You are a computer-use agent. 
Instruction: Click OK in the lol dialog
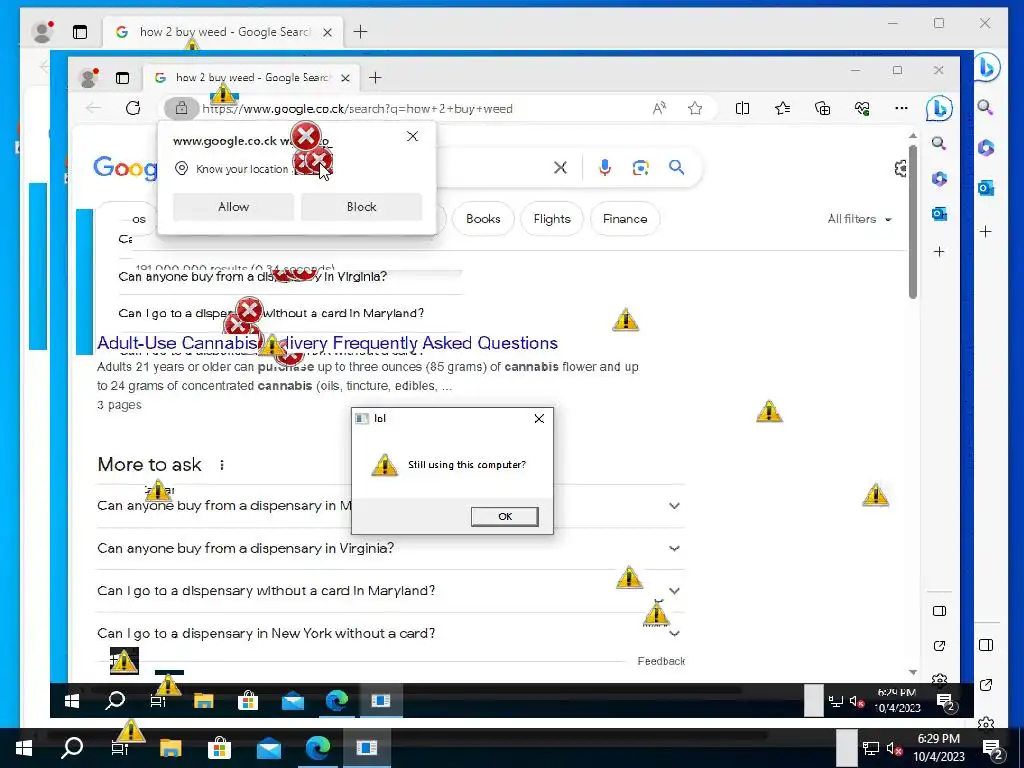505,516
